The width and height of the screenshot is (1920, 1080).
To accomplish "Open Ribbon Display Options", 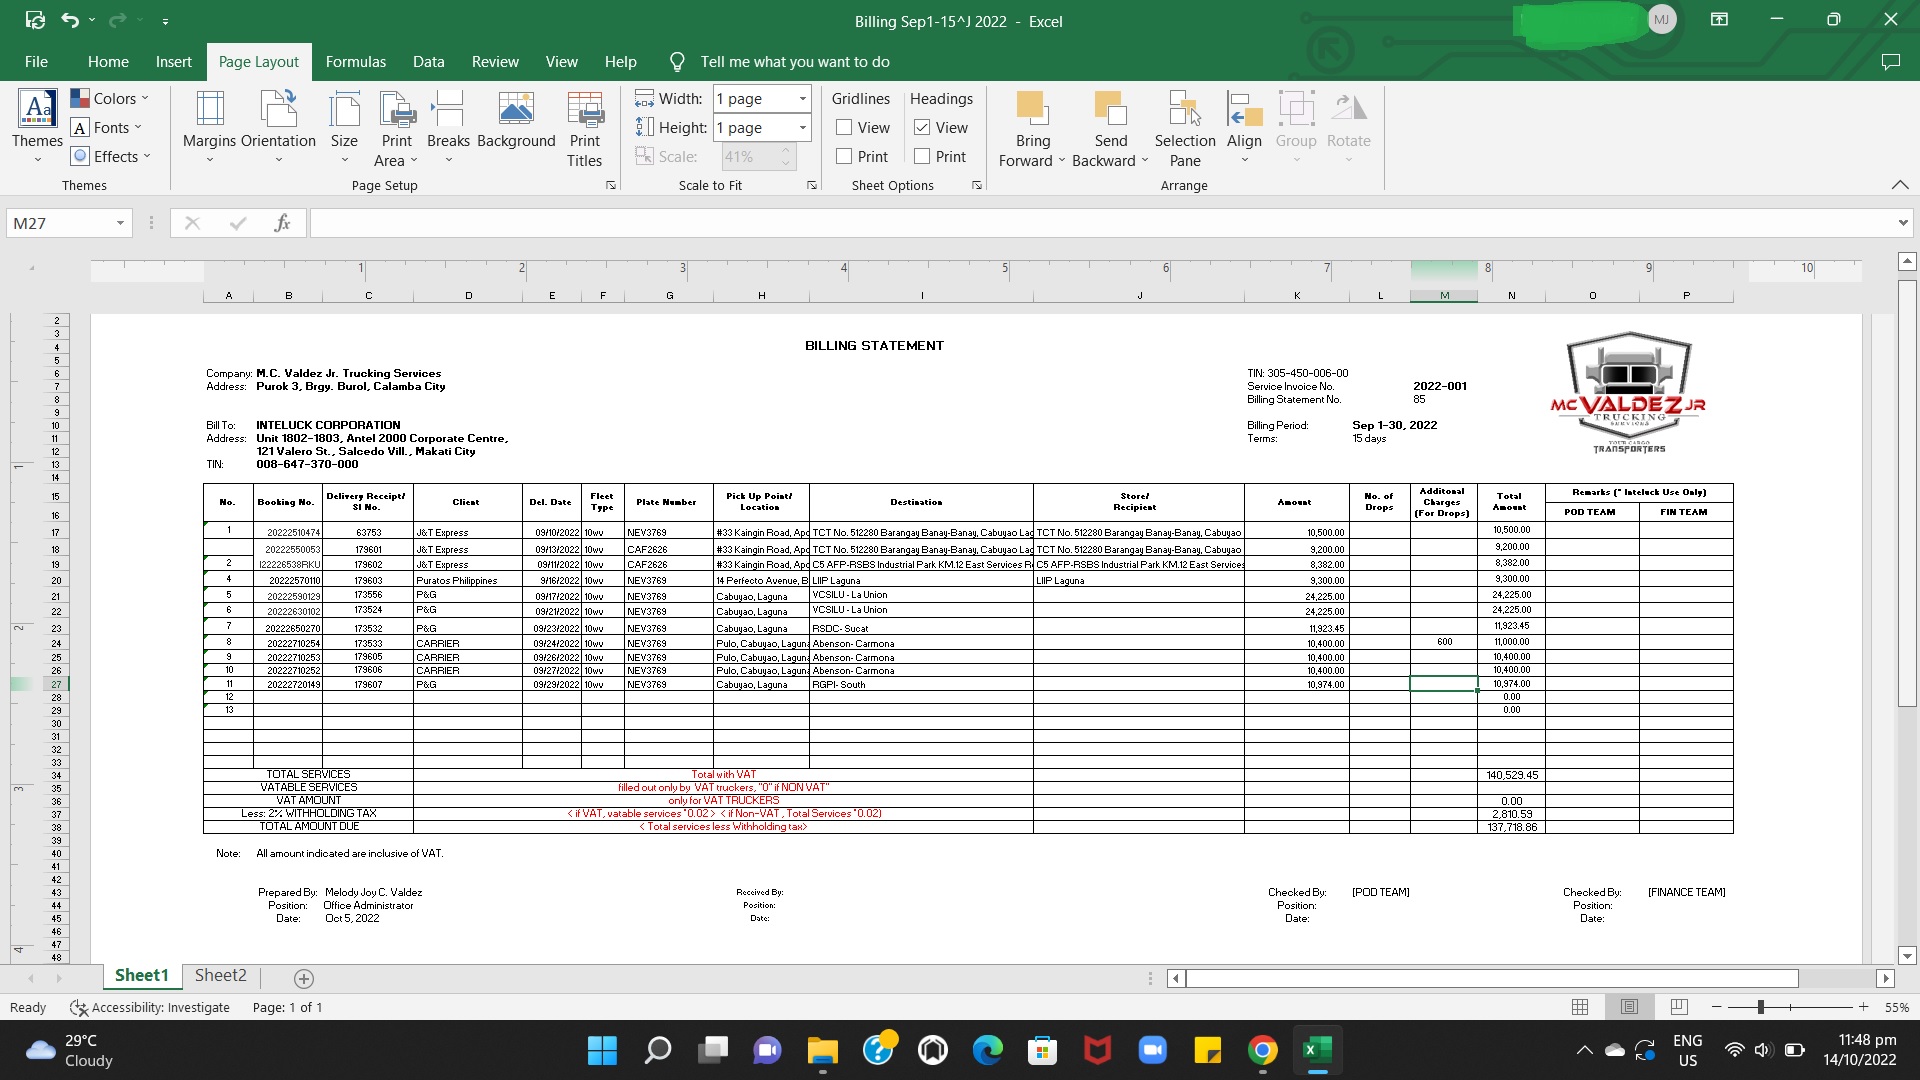I will point(1720,20).
